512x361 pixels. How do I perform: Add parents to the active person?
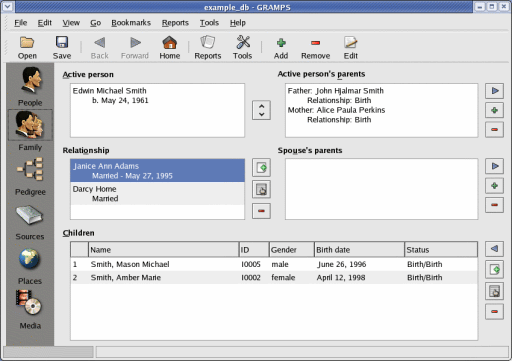(x=494, y=110)
